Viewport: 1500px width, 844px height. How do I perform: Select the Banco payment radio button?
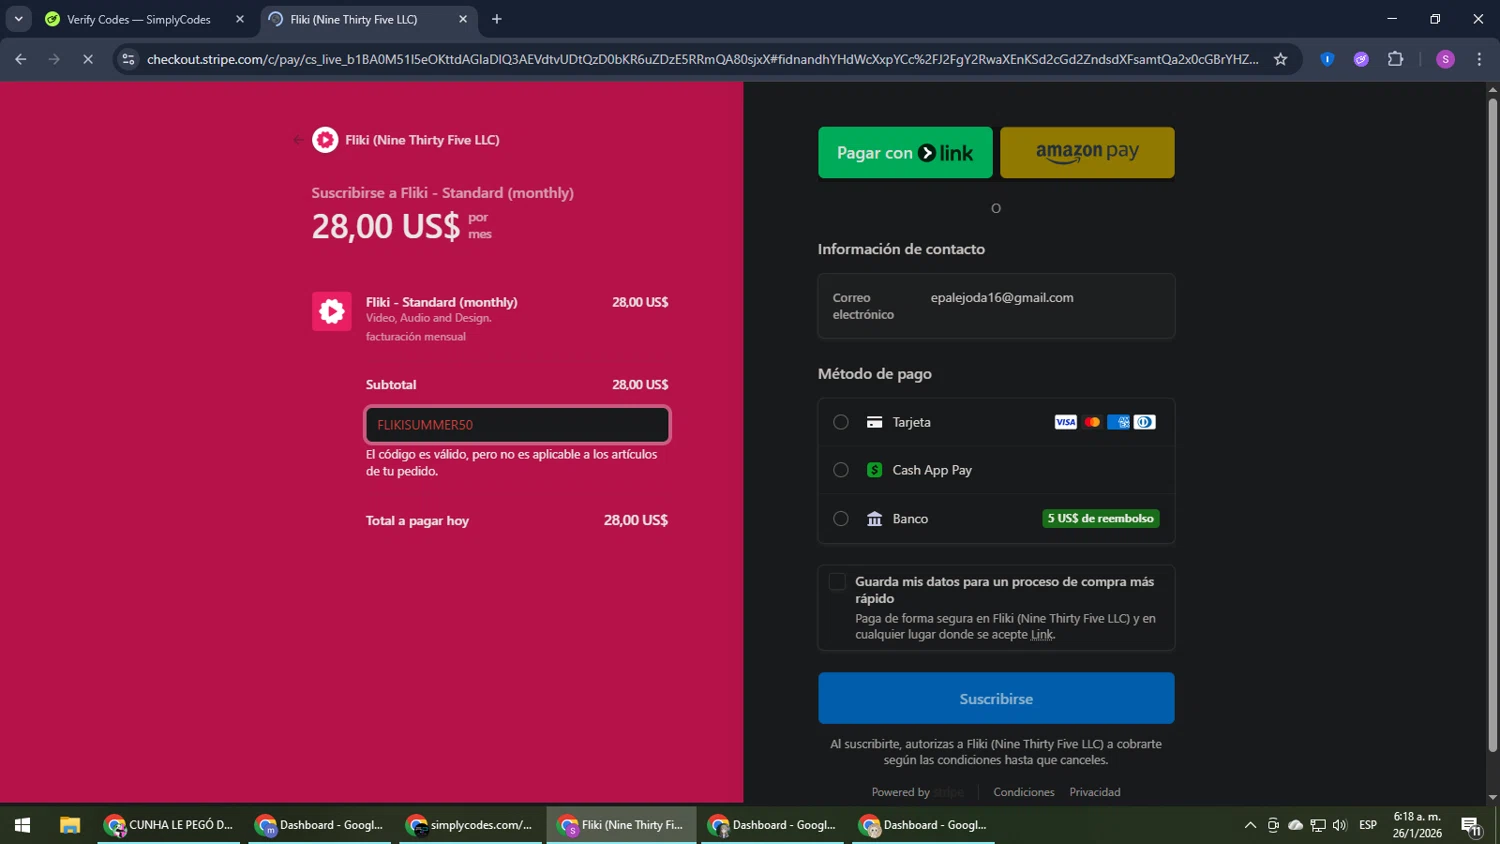tap(841, 519)
